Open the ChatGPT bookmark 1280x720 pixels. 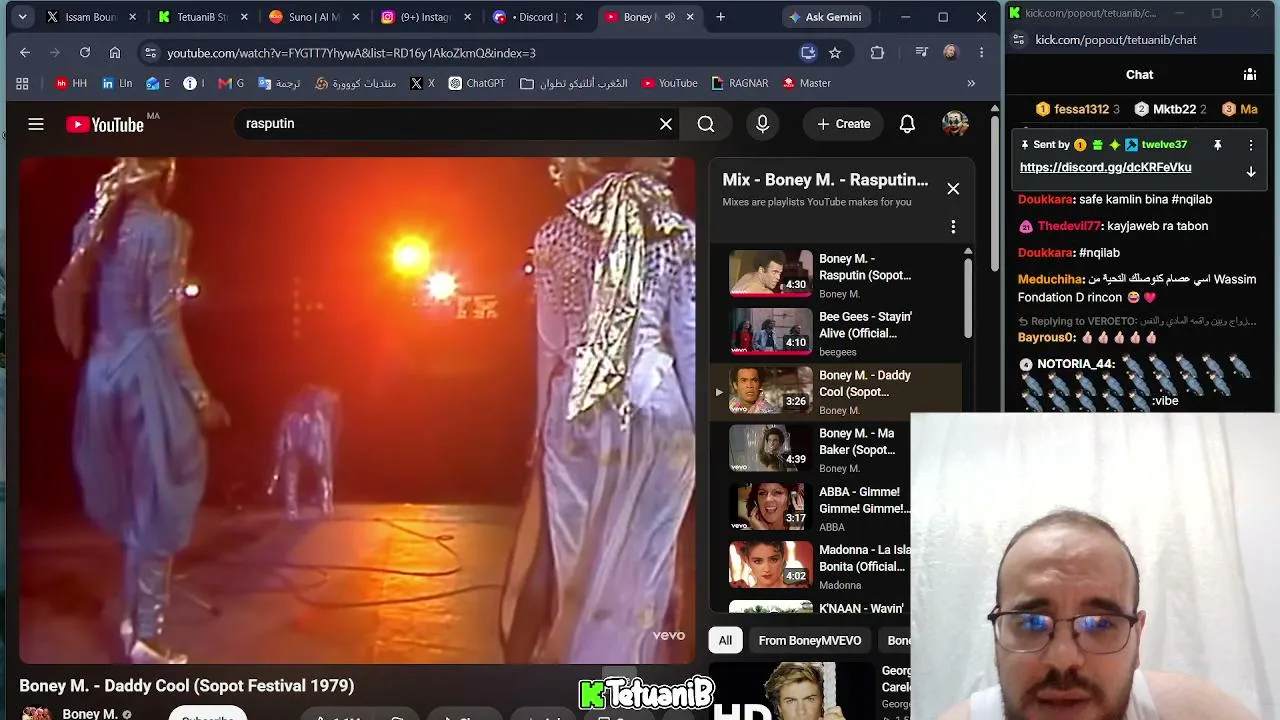click(x=477, y=84)
